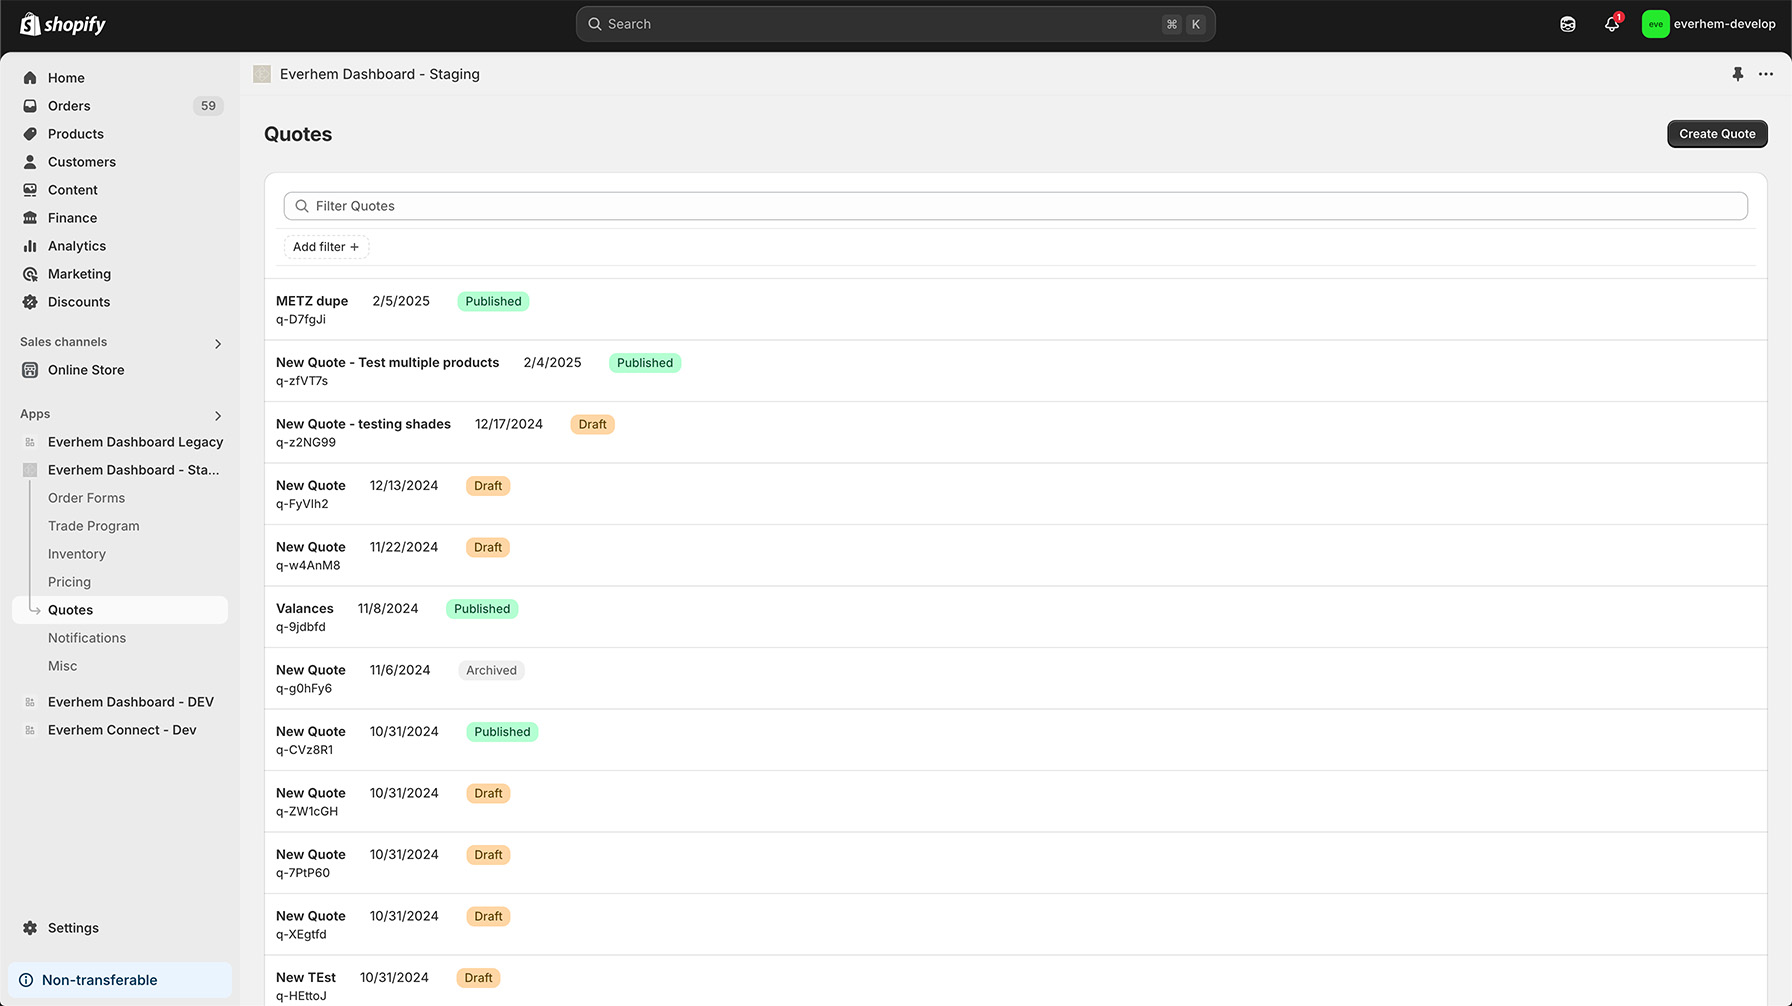The width and height of the screenshot is (1792, 1006).
Task: Click the Orders inbox icon
Action: pyautogui.click(x=30, y=106)
